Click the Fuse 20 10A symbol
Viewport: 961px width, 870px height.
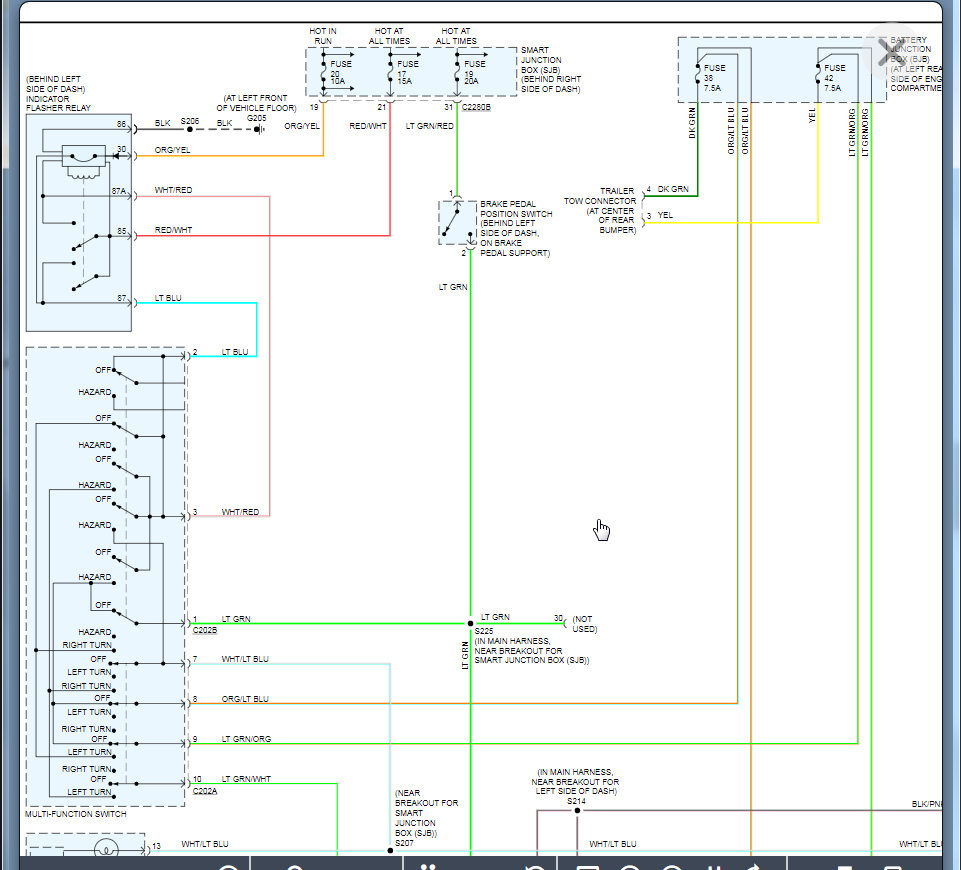click(x=323, y=72)
